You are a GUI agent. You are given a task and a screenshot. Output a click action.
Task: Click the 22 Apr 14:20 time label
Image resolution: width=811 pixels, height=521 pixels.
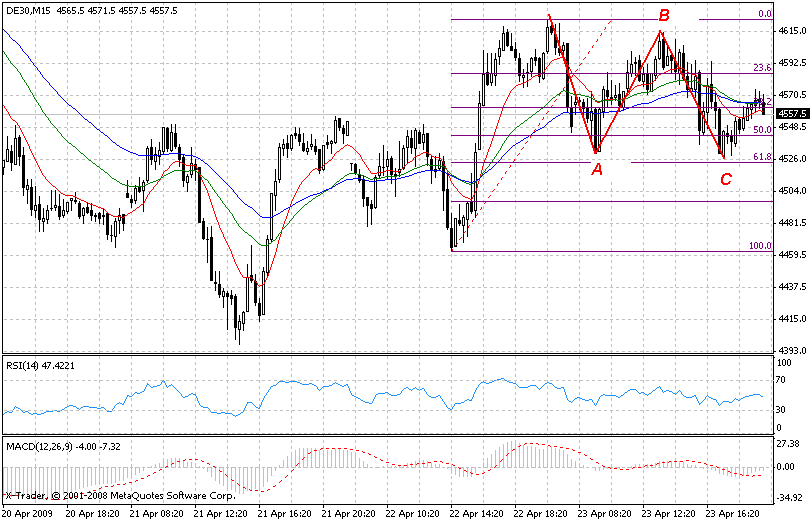477,514
